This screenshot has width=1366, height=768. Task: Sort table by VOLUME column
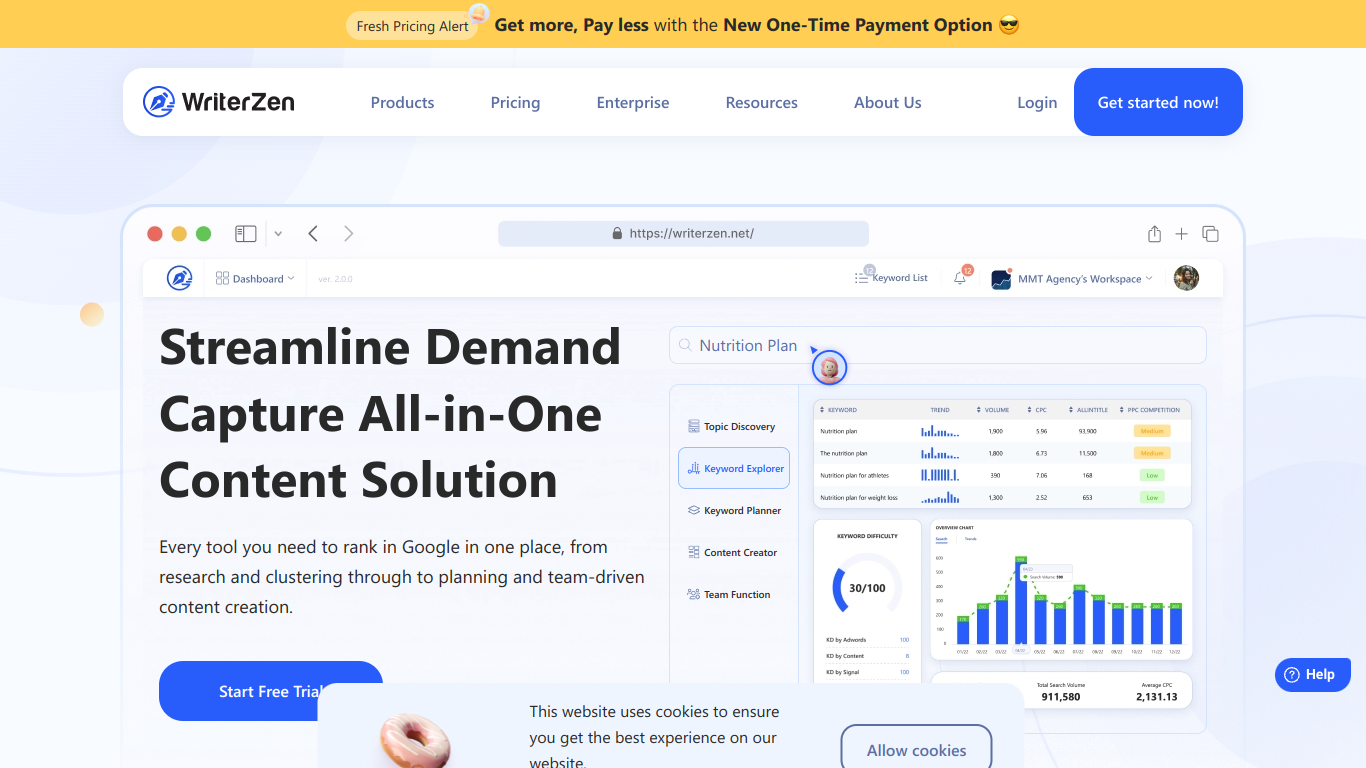click(993, 410)
